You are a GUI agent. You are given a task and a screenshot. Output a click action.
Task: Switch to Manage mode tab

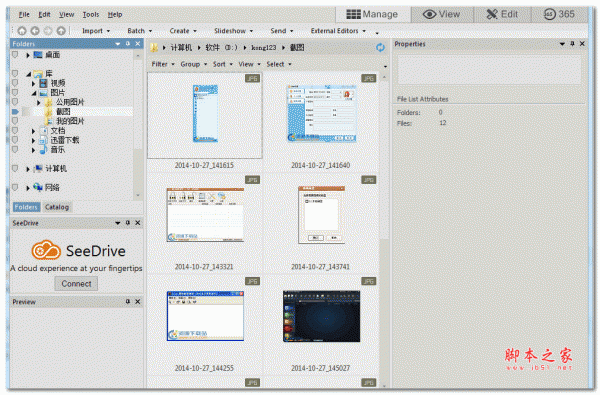[x=373, y=15]
